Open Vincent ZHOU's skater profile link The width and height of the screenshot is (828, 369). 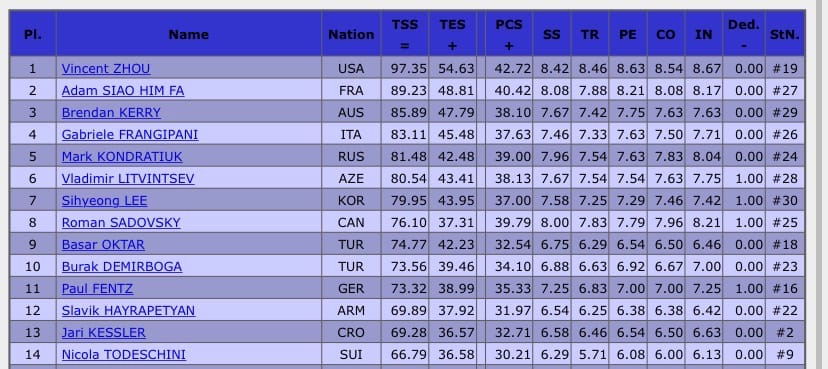click(106, 69)
